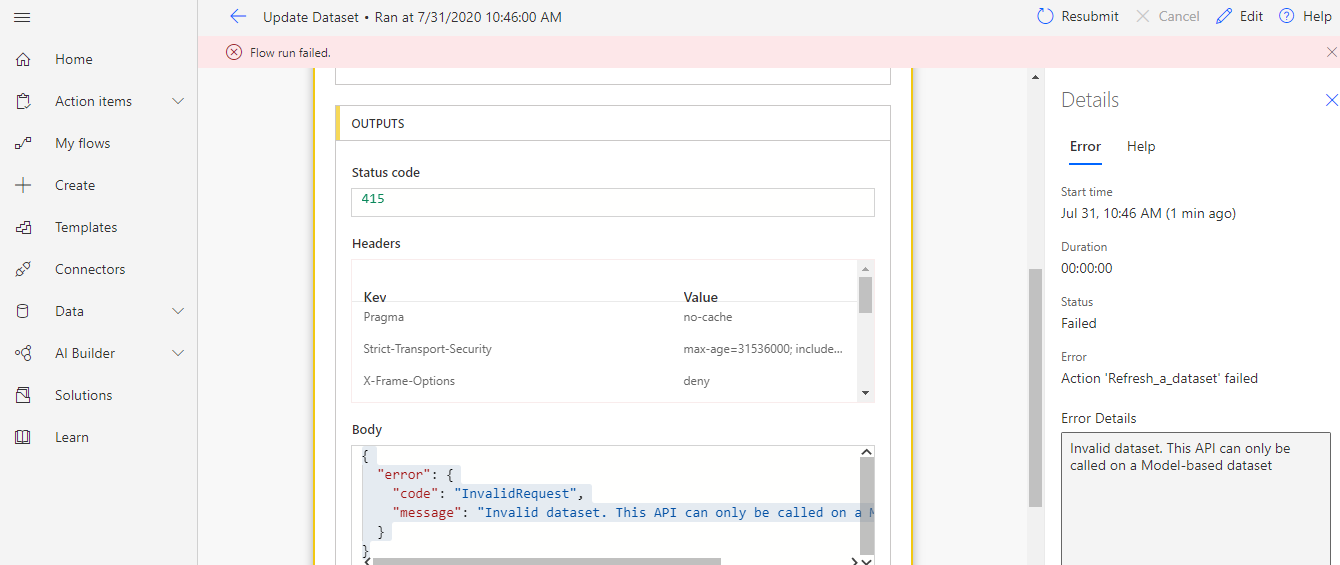Click the Data cylinder icon
Viewport: 1340px width, 565px height.
coord(23,311)
